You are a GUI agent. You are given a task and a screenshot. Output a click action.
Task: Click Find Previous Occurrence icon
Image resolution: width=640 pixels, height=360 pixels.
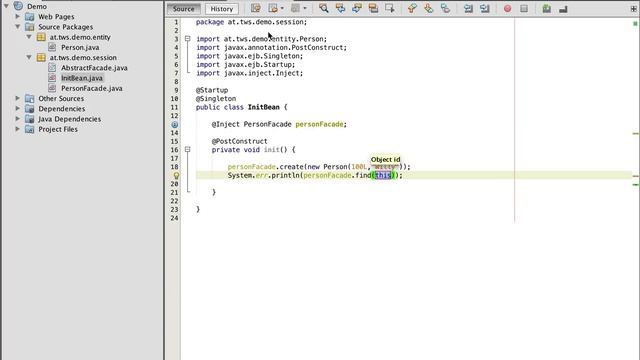(x=340, y=8)
